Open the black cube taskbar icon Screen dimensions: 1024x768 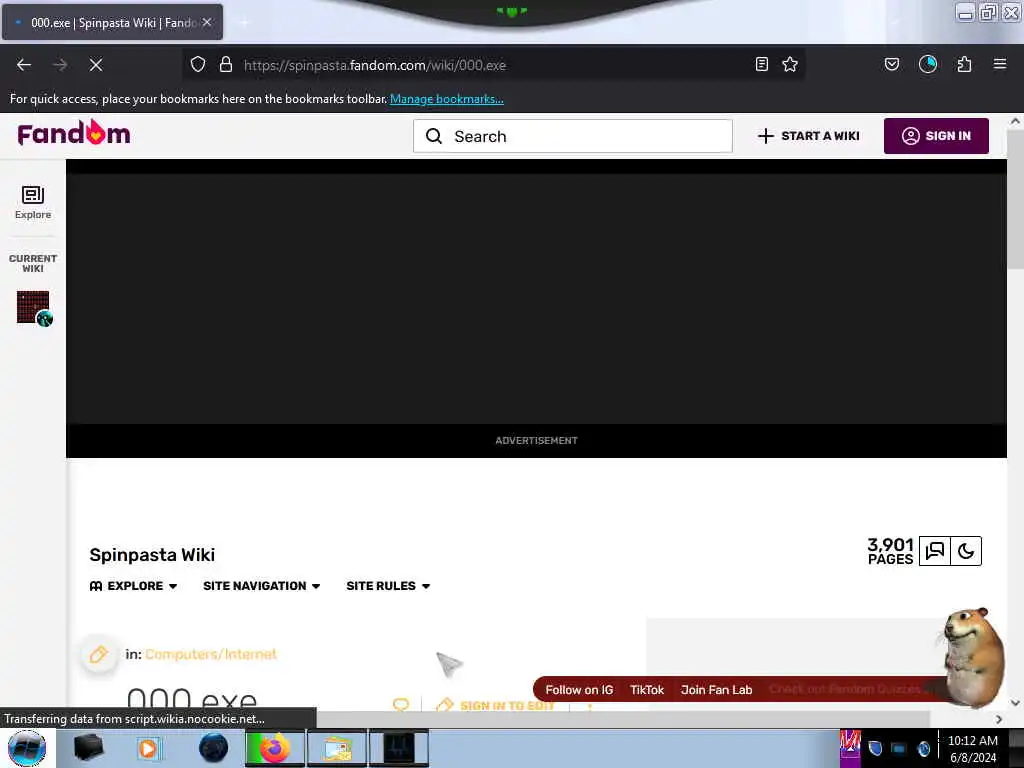click(88, 748)
